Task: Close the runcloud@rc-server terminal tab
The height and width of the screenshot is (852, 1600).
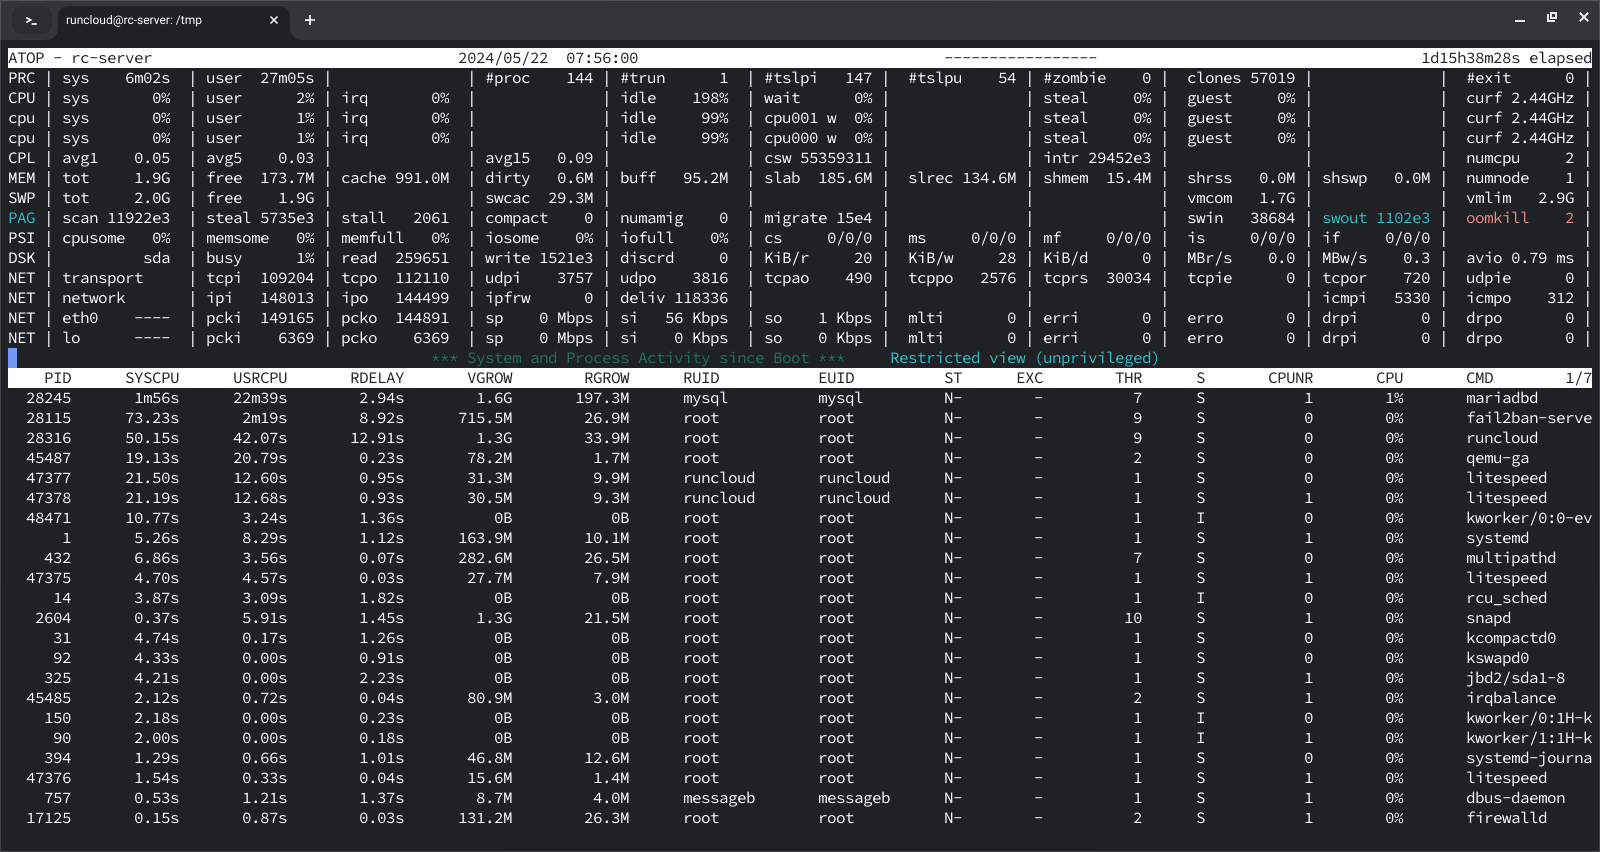Action: click(x=274, y=20)
